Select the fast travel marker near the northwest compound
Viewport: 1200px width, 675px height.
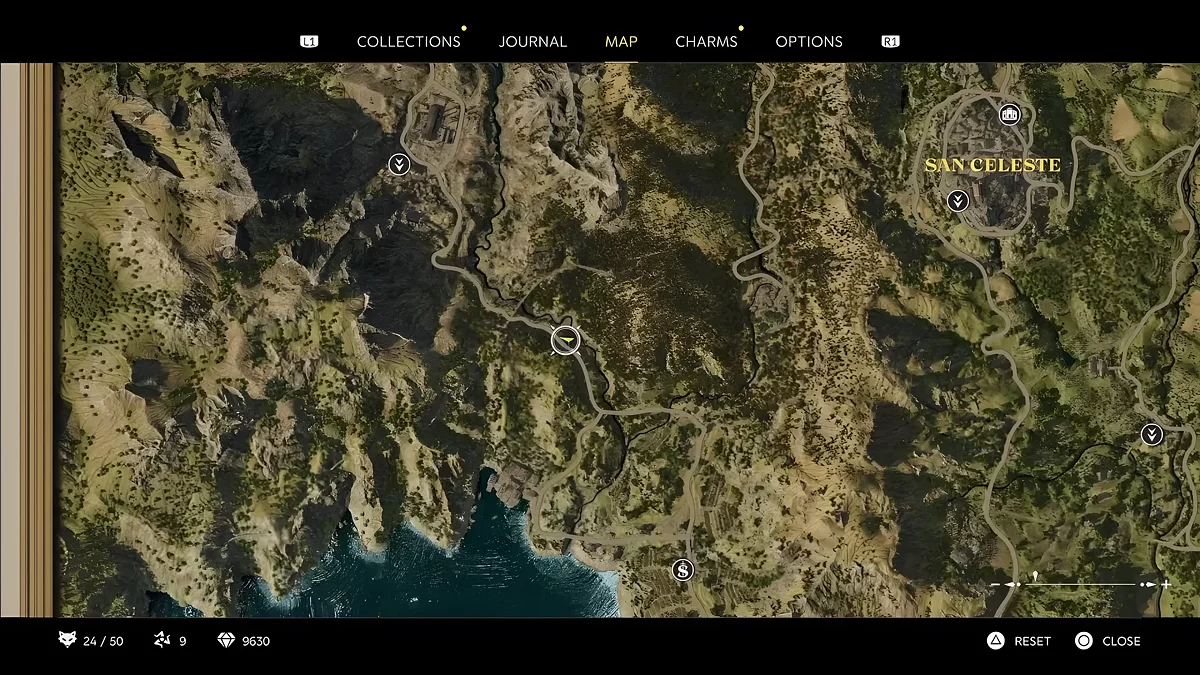pyautogui.click(x=399, y=164)
